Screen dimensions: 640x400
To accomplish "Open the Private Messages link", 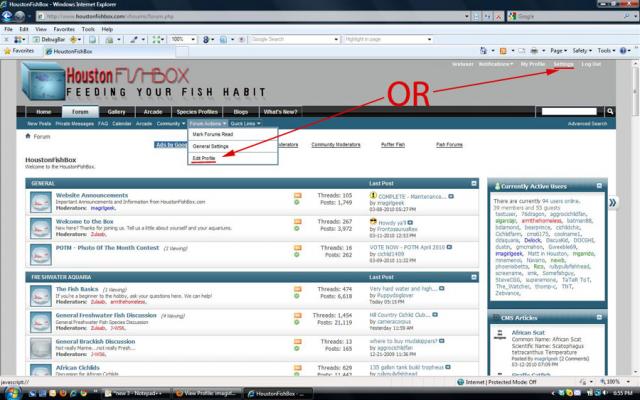I will coord(75,123).
